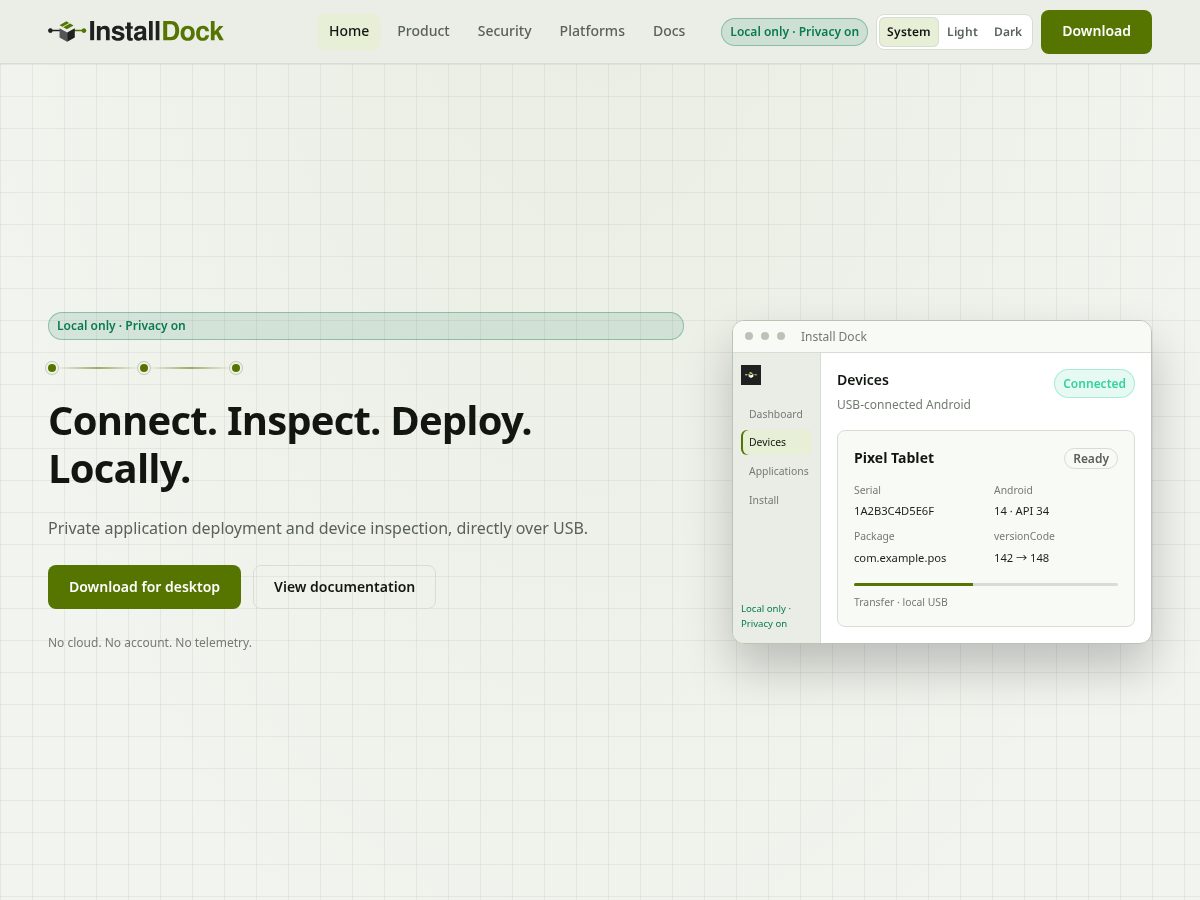
Task: Click the third step dot indicator
Action: [236, 368]
